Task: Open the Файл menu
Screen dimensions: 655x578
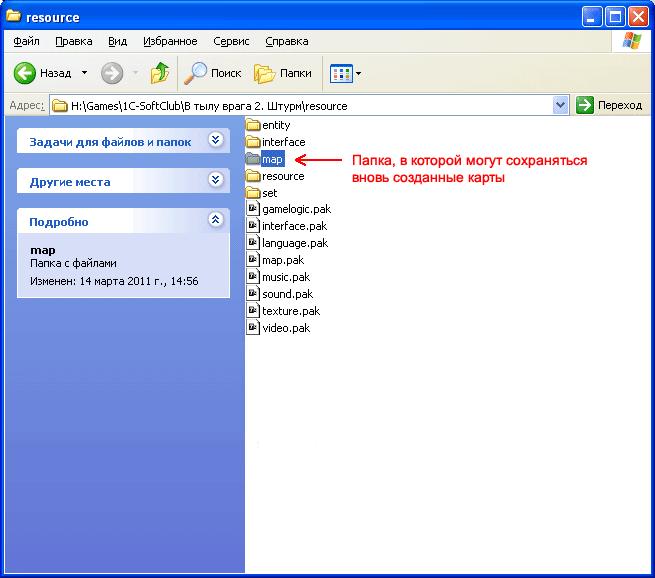Action: pyautogui.click(x=26, y=41)
